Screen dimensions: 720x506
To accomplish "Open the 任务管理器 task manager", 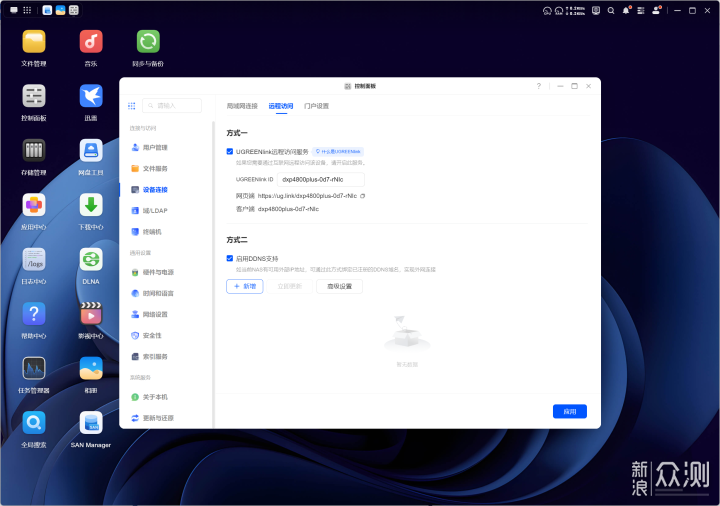I will tap(34, 368).
